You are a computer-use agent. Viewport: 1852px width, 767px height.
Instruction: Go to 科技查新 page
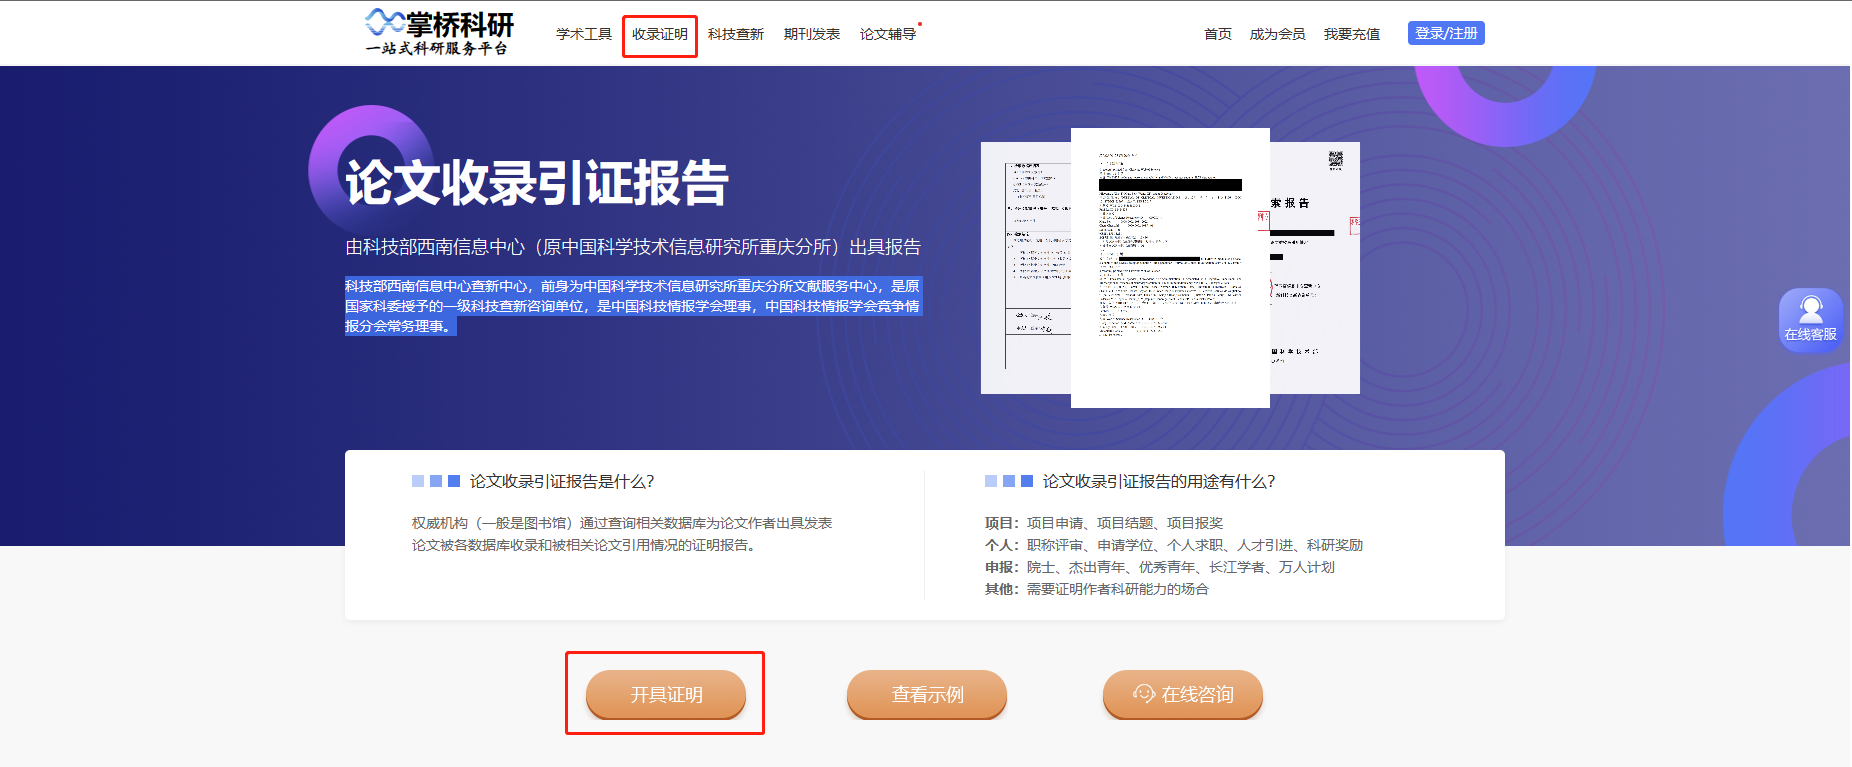point(736,34)
